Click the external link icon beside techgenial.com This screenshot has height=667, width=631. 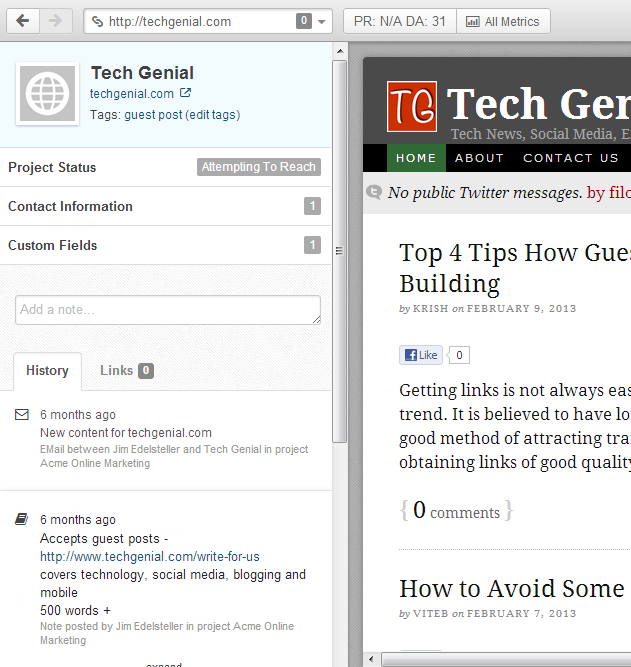[185, 93]
